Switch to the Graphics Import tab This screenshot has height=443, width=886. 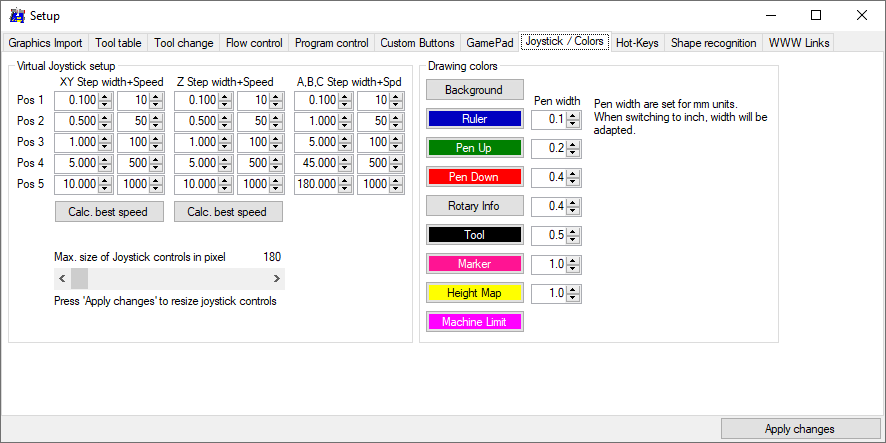coord(46,43)
